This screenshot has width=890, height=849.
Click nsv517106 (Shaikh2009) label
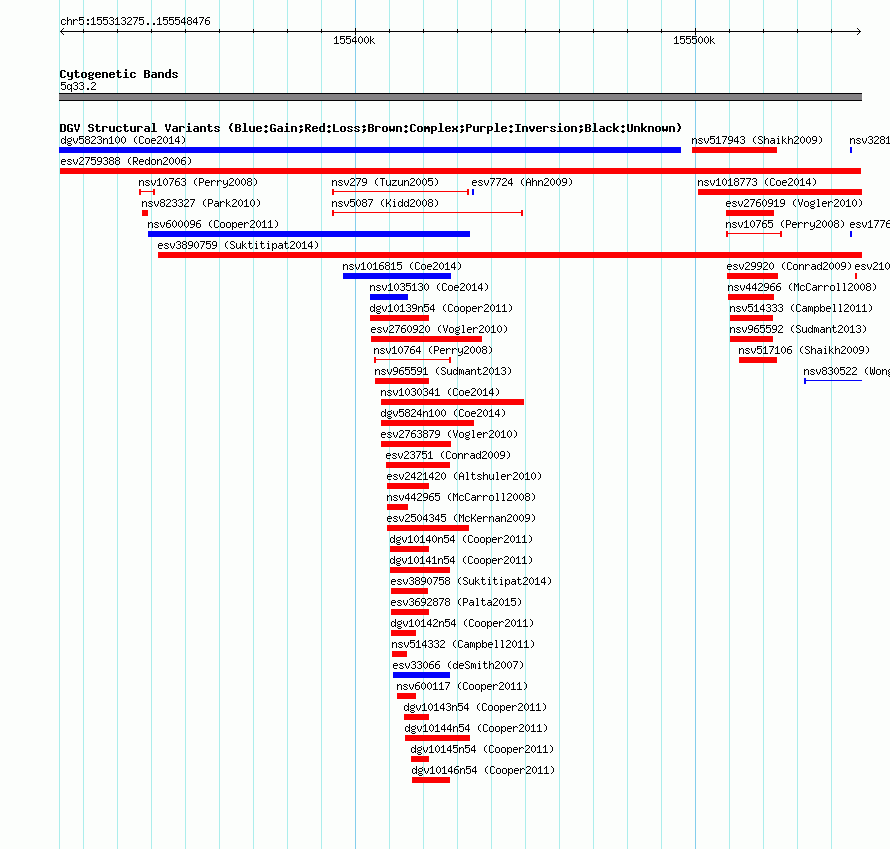pos(804,350)
